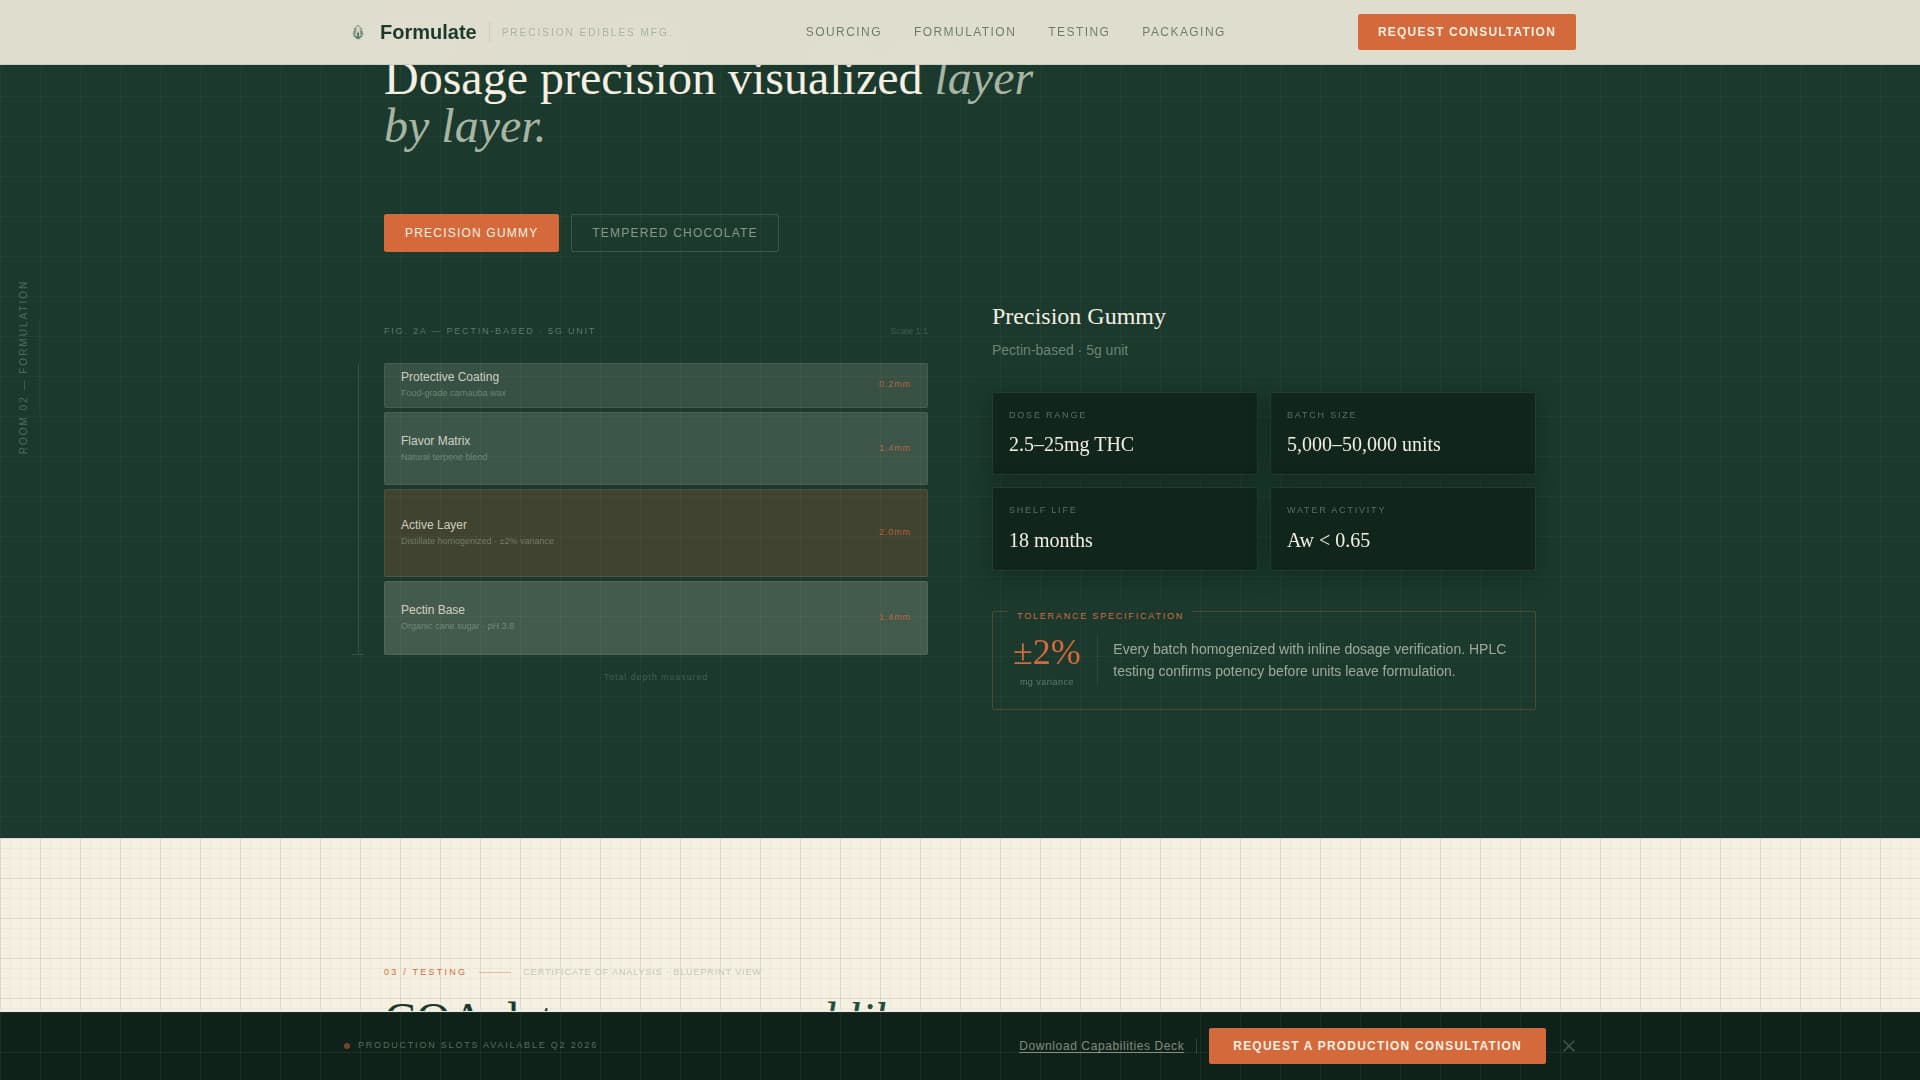Viewport: 1920px width, 1080px height.
Task: Select the Pectin Base layer bar
Action: pos(655,618)
